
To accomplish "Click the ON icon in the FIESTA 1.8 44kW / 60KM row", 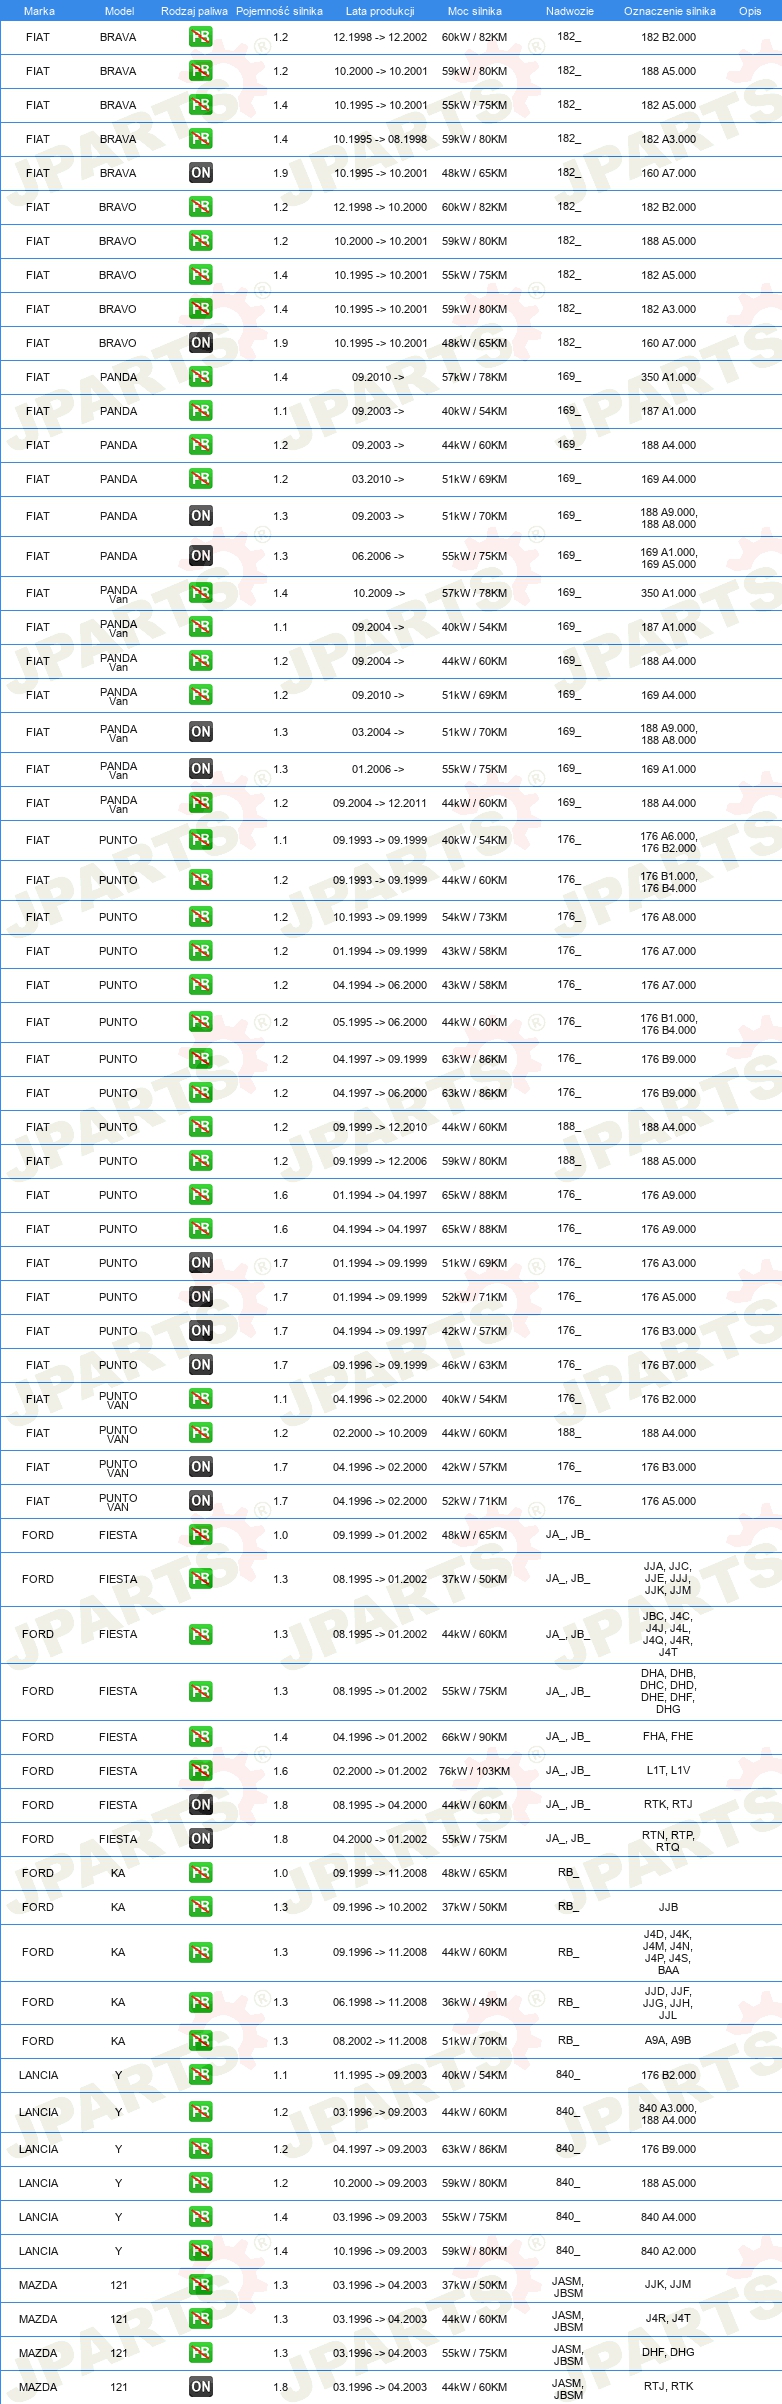I will tap(201, 1805).
